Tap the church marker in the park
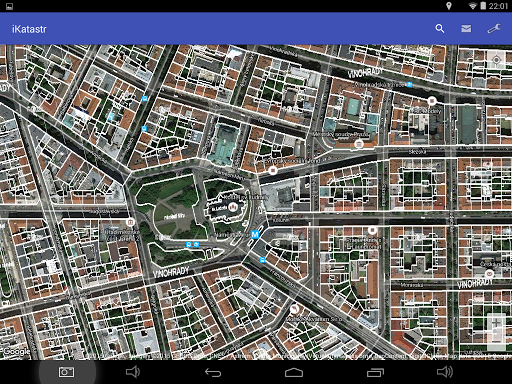This screenshot has width=512, height=384. coord(233,207)
